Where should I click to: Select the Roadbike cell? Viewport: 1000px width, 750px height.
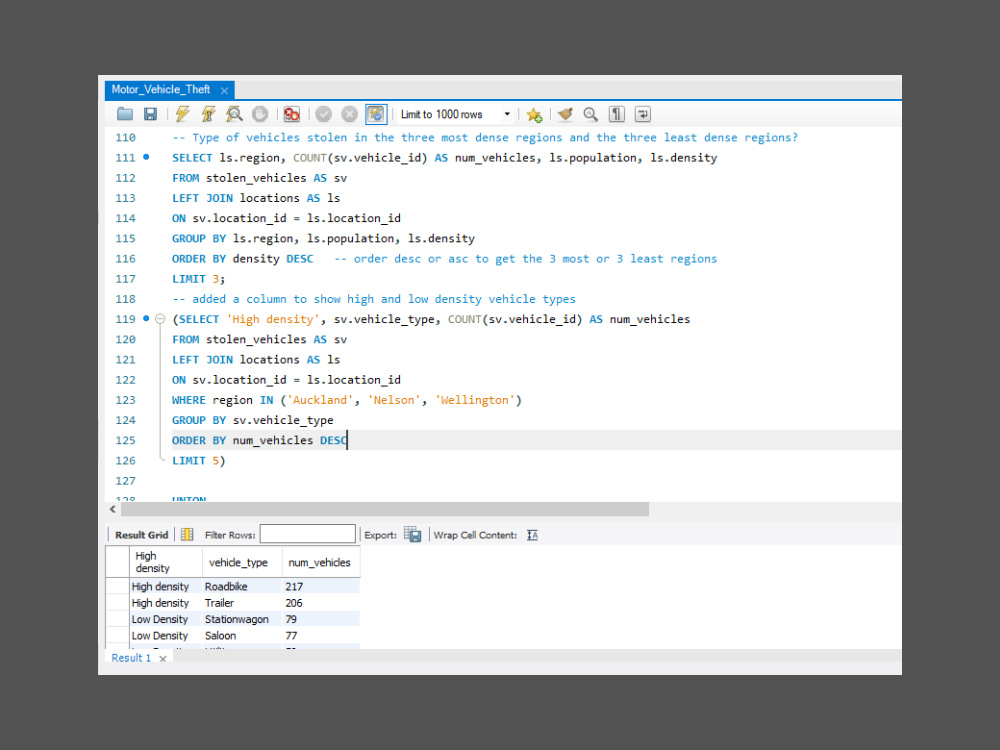pyautogui.click(x=242, y=587)
